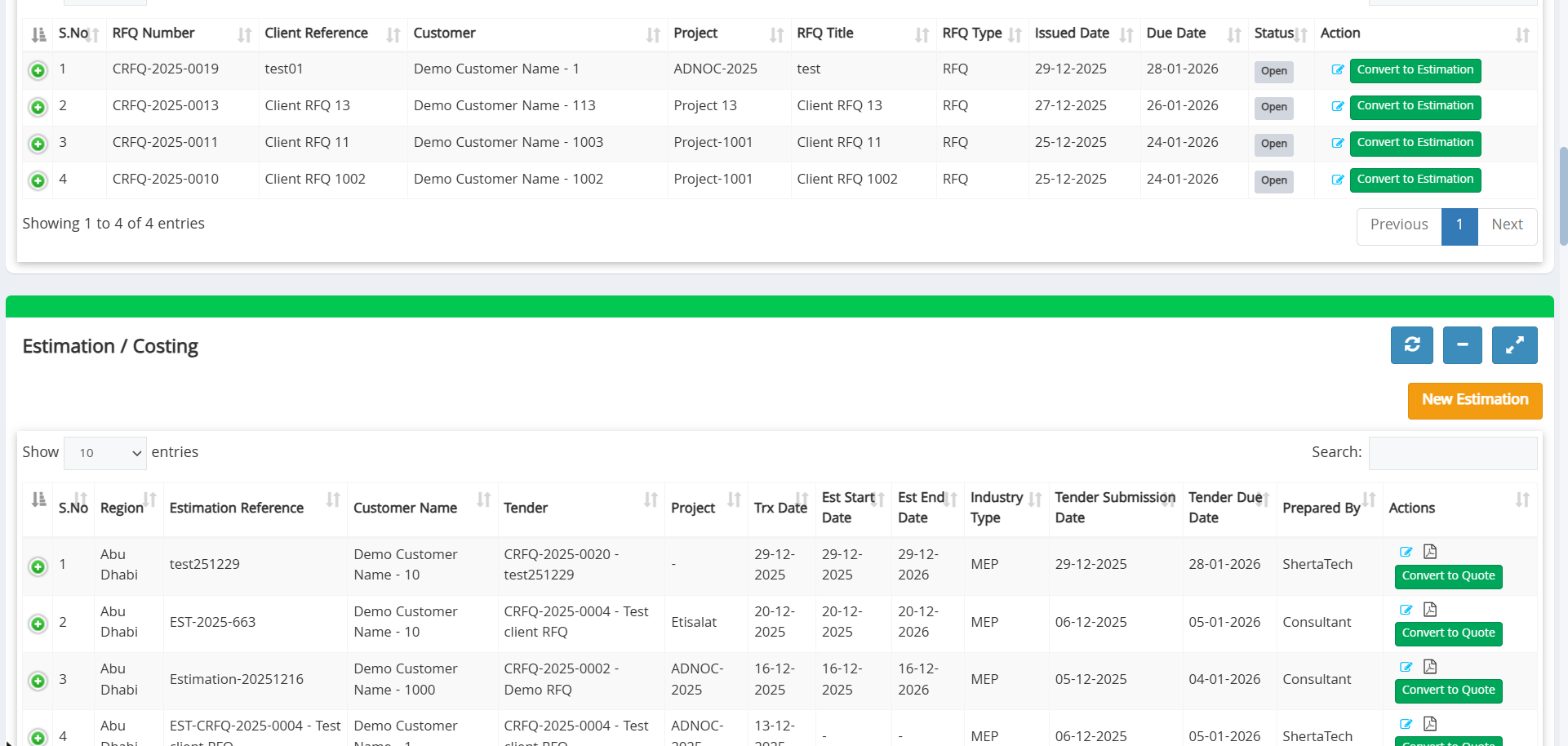Open PDF for Estimation-20251216
The image size is (1568, 746).
click(1430, 667)
